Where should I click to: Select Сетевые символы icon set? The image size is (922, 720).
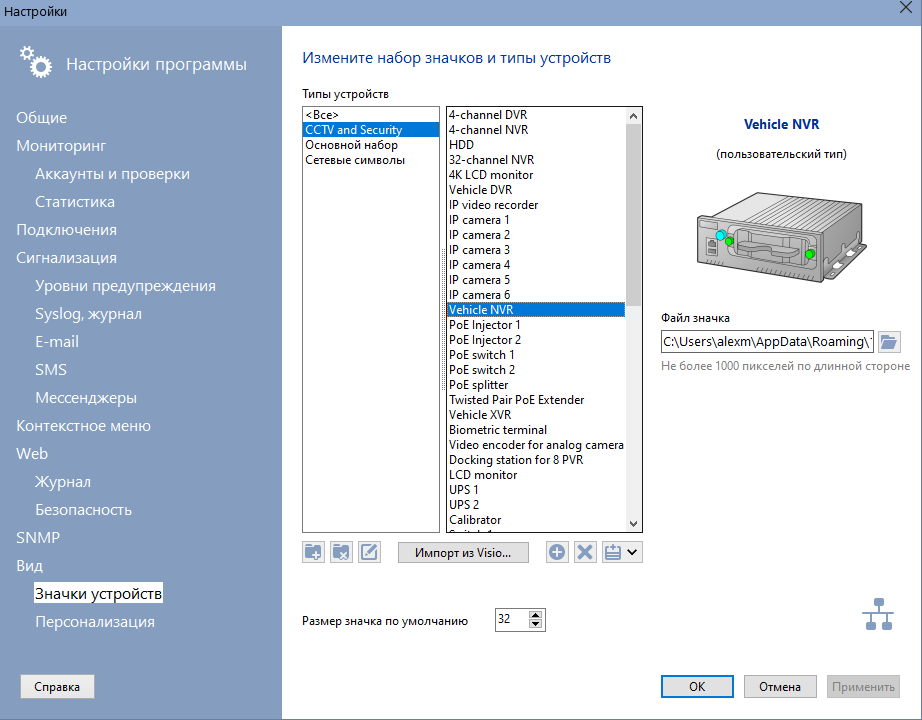pyautogui.click(x=355, y=160)
